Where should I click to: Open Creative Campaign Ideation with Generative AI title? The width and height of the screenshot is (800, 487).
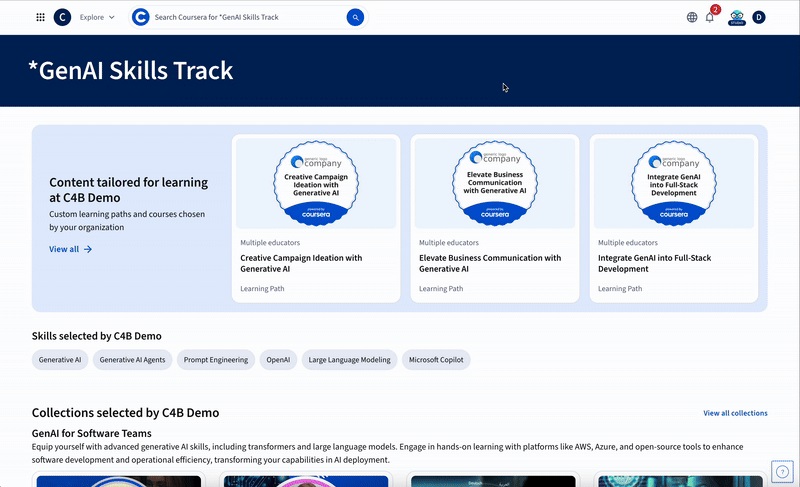[301, 264]
